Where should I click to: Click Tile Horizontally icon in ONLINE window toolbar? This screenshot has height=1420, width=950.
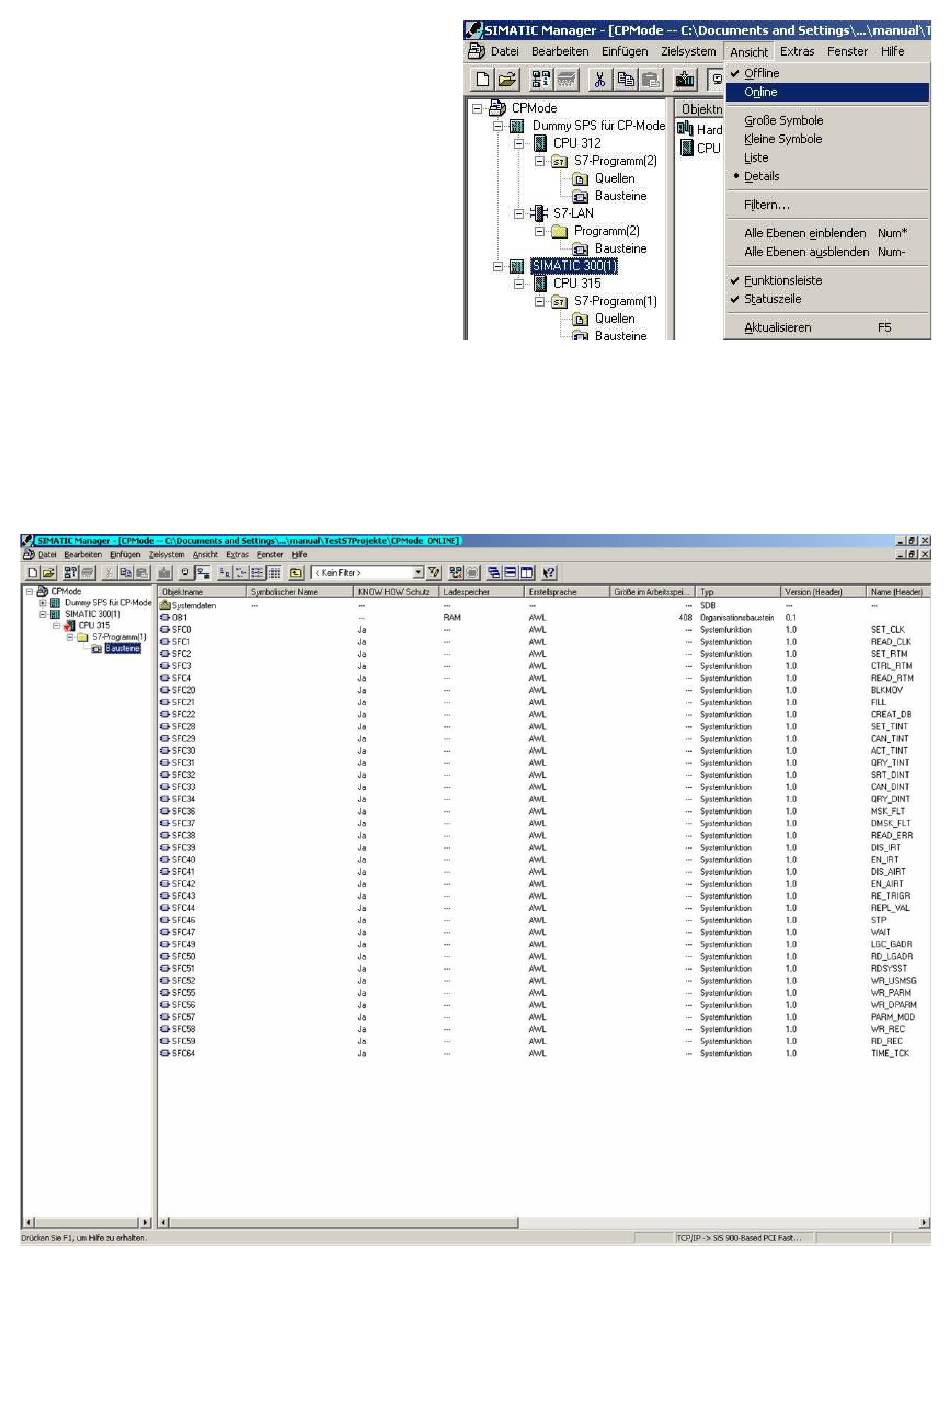click(x=510, y=573)
